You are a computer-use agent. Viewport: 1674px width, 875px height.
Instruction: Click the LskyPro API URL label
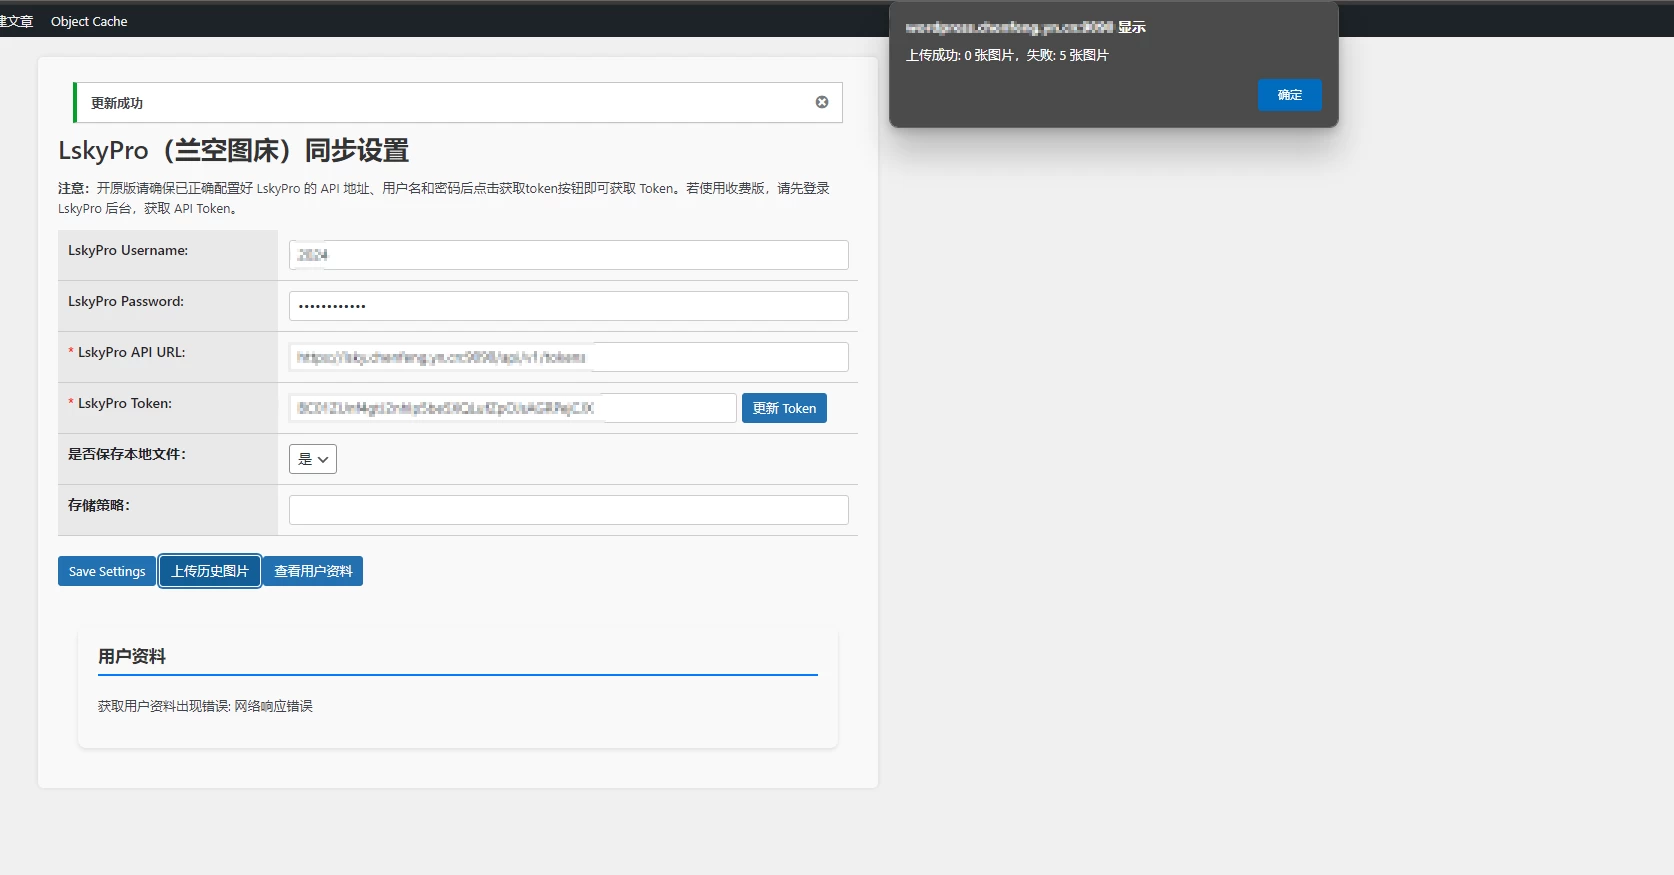pos(131,352)
